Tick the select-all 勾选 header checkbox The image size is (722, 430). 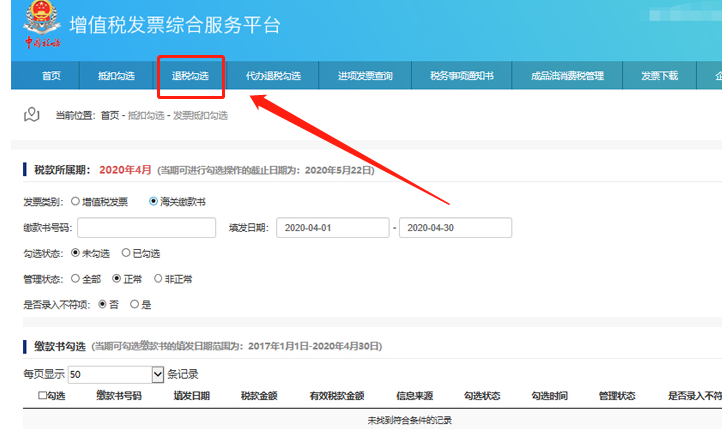pyautogui.click(x=41, y=396)
